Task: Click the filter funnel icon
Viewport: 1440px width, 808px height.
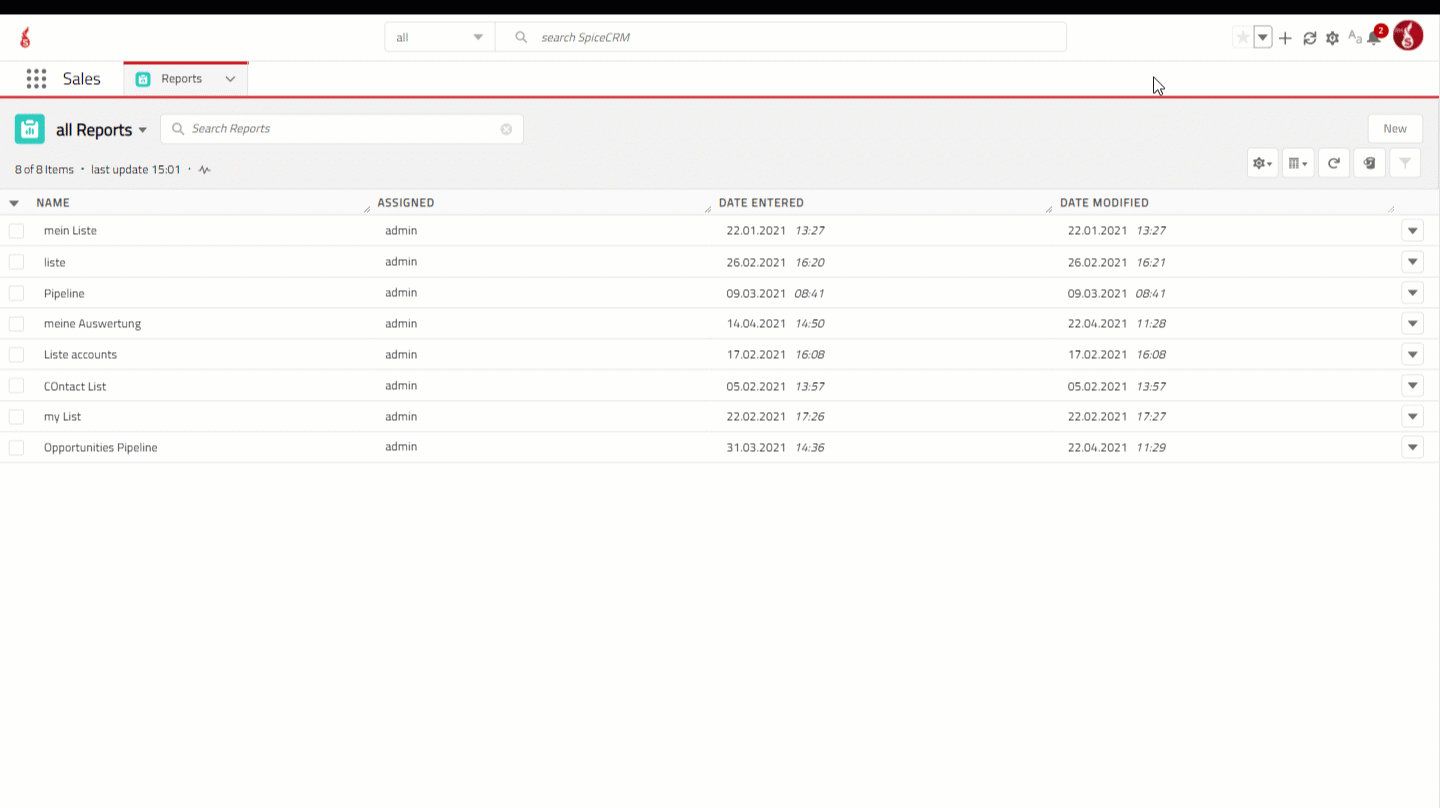Action: [x=1404, y=163]
